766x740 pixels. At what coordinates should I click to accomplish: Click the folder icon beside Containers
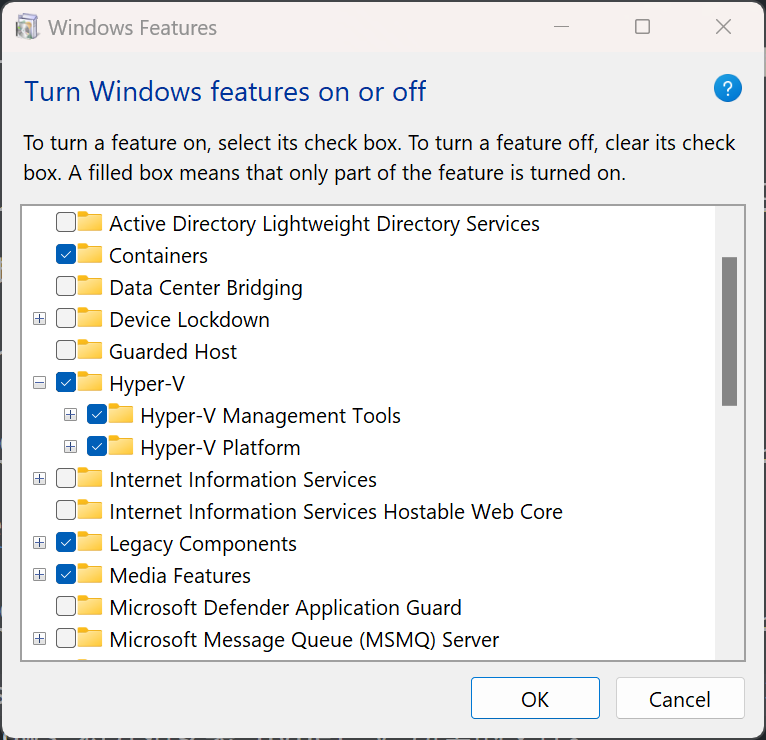[91, 255]
